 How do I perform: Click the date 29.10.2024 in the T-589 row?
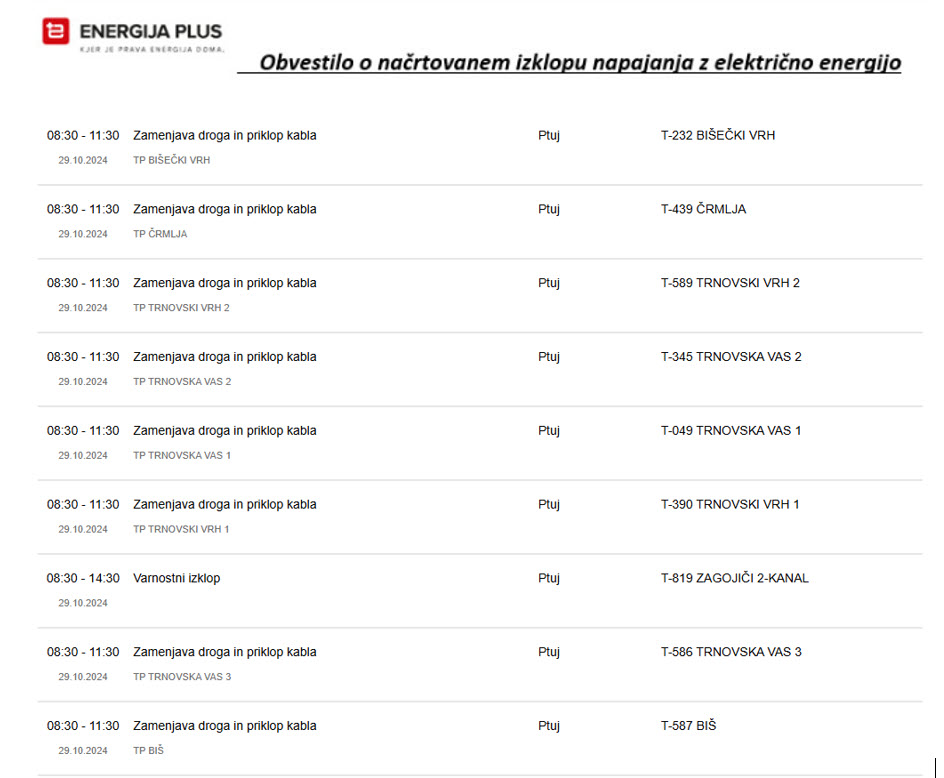tap(83, 308)
